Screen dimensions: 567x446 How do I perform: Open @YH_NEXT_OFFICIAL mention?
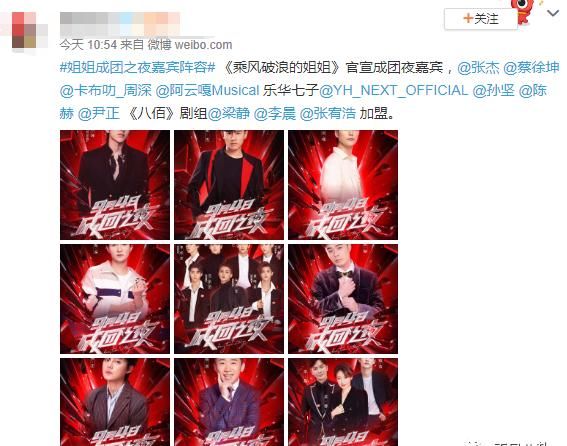point(393,90)
